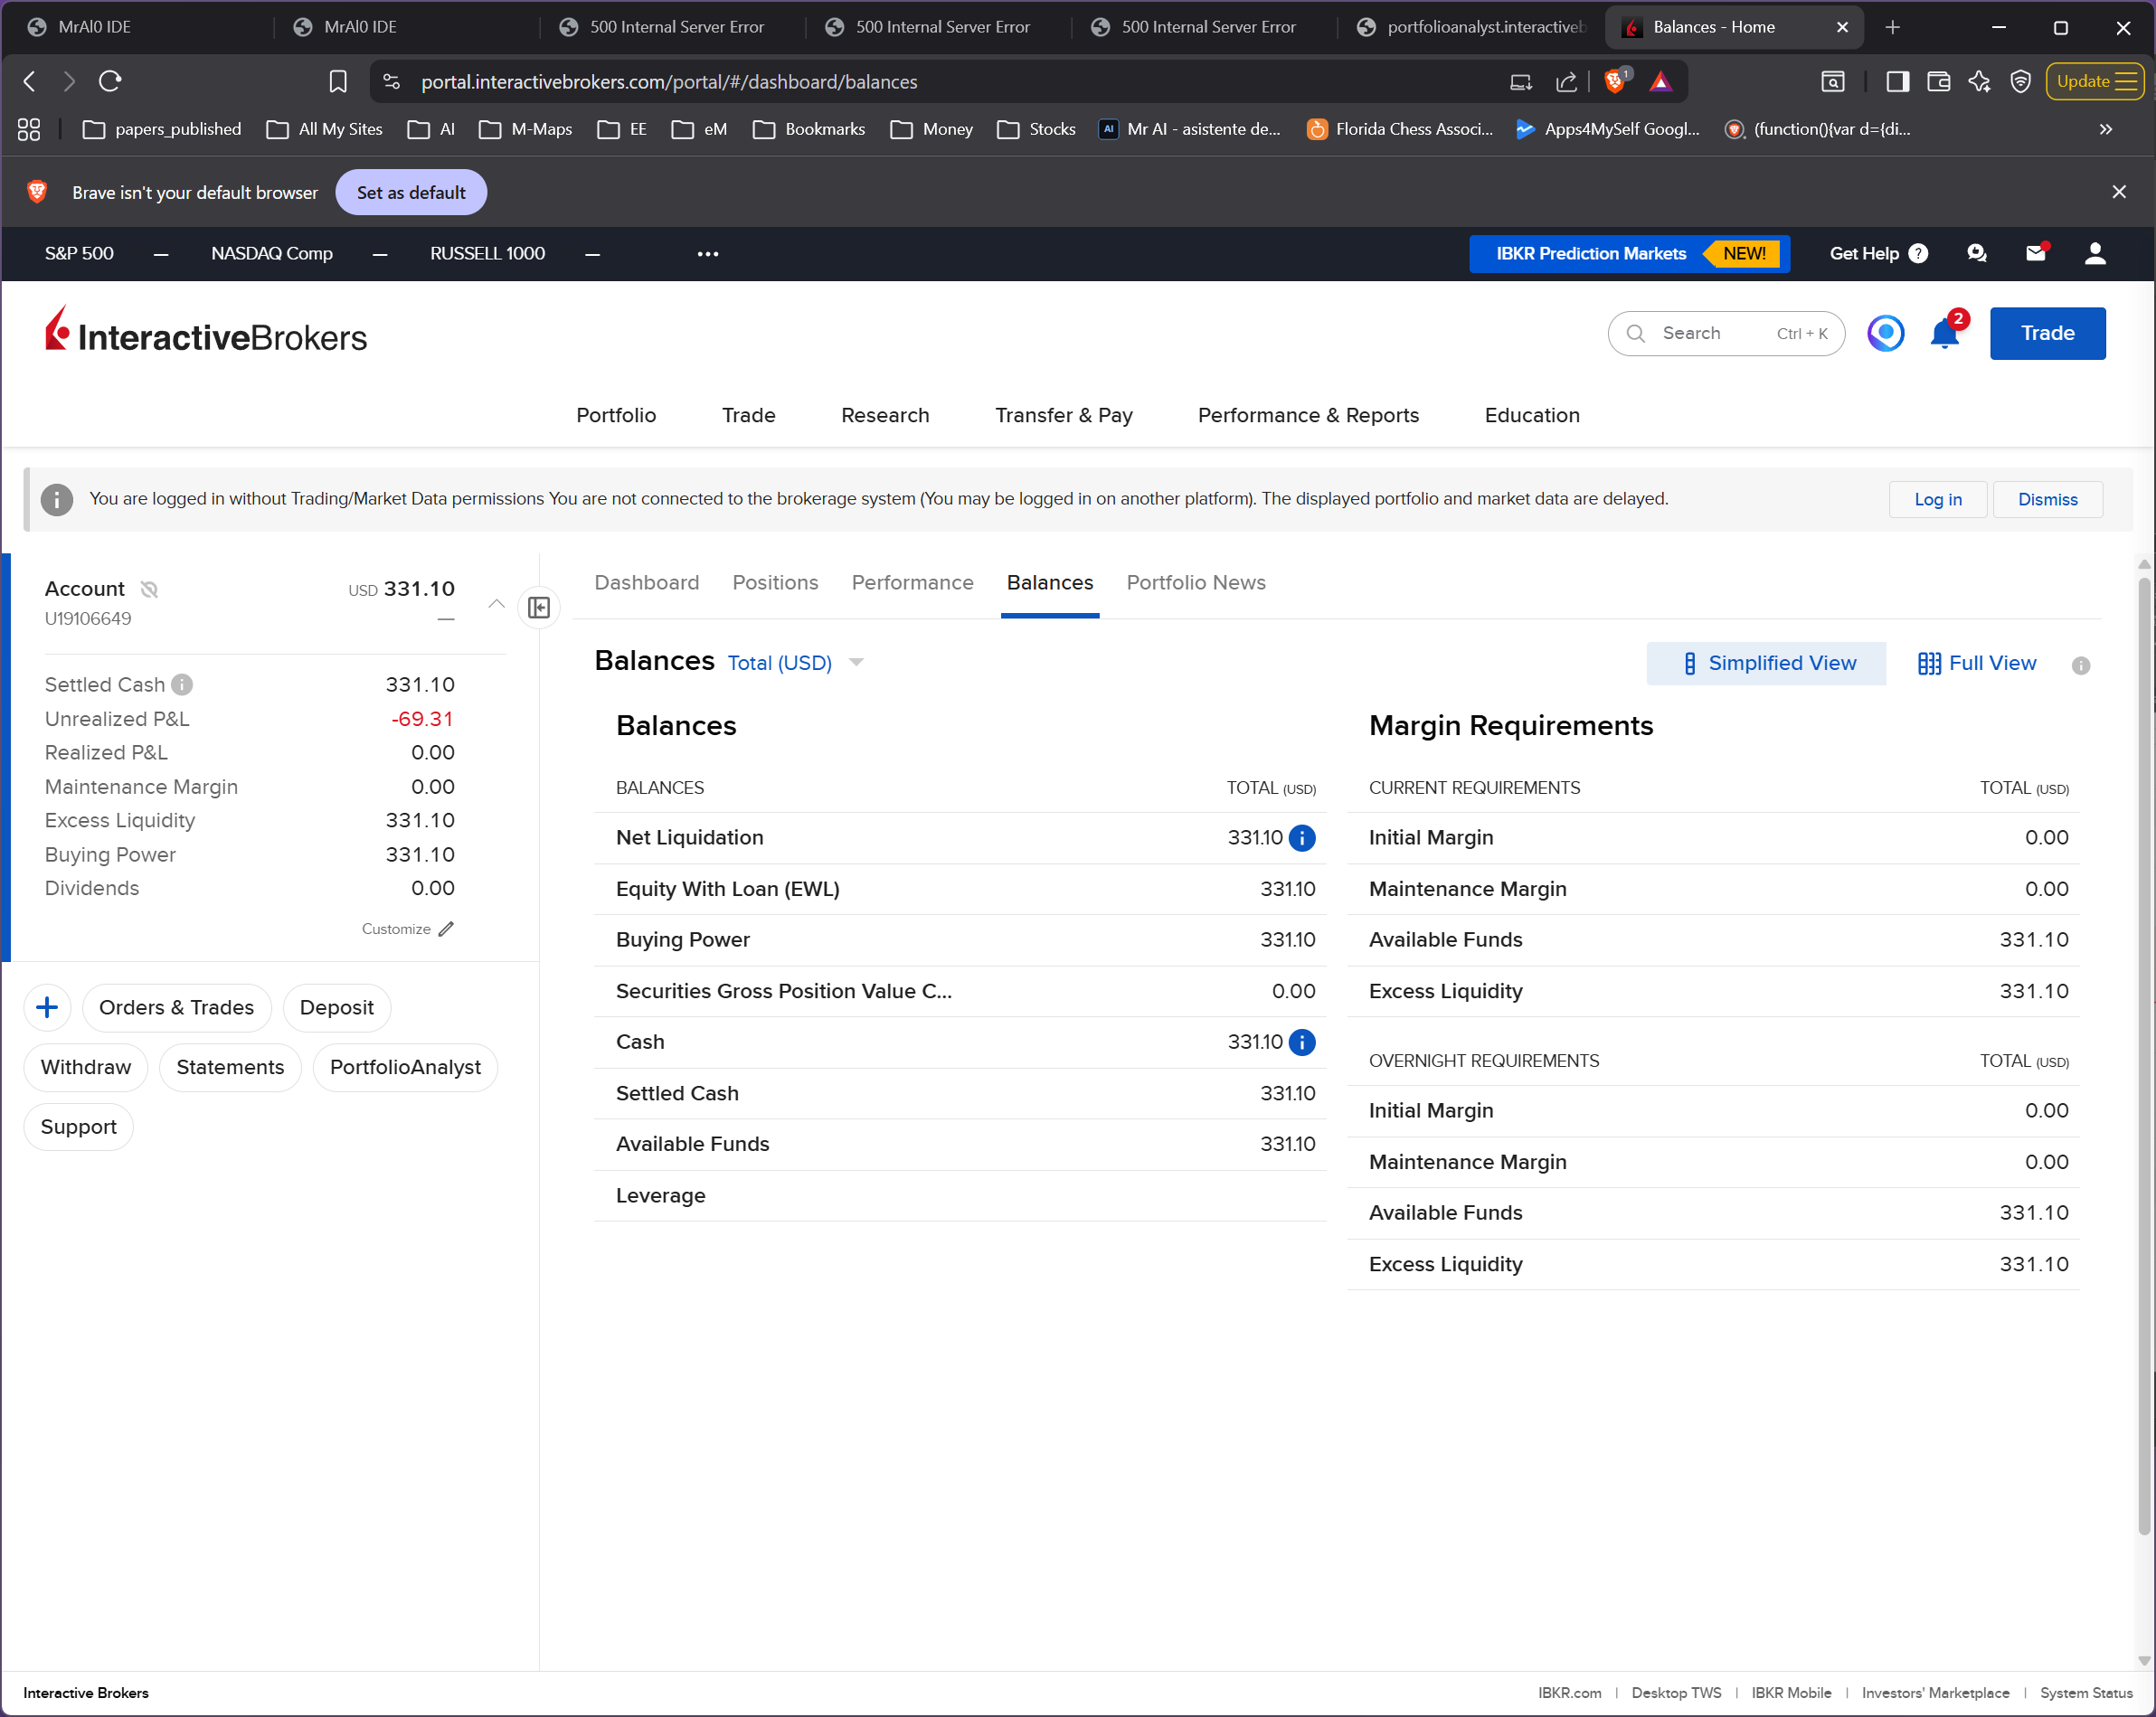Switch to Full View
This screenshot has height=1717, width=2156.
tap(1977, 664)
